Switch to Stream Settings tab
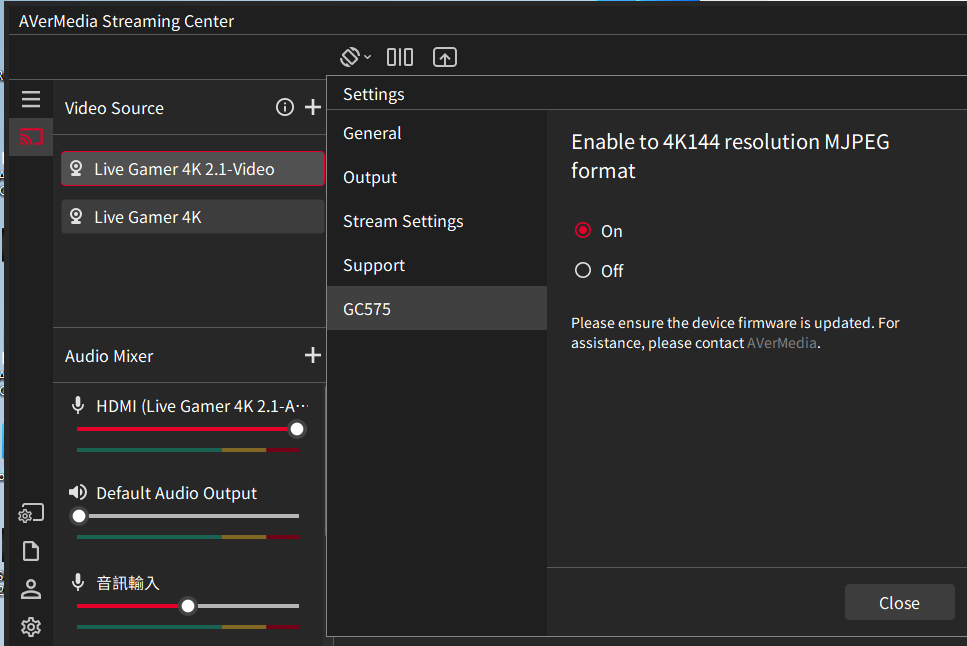 click(x=403, y=221)
